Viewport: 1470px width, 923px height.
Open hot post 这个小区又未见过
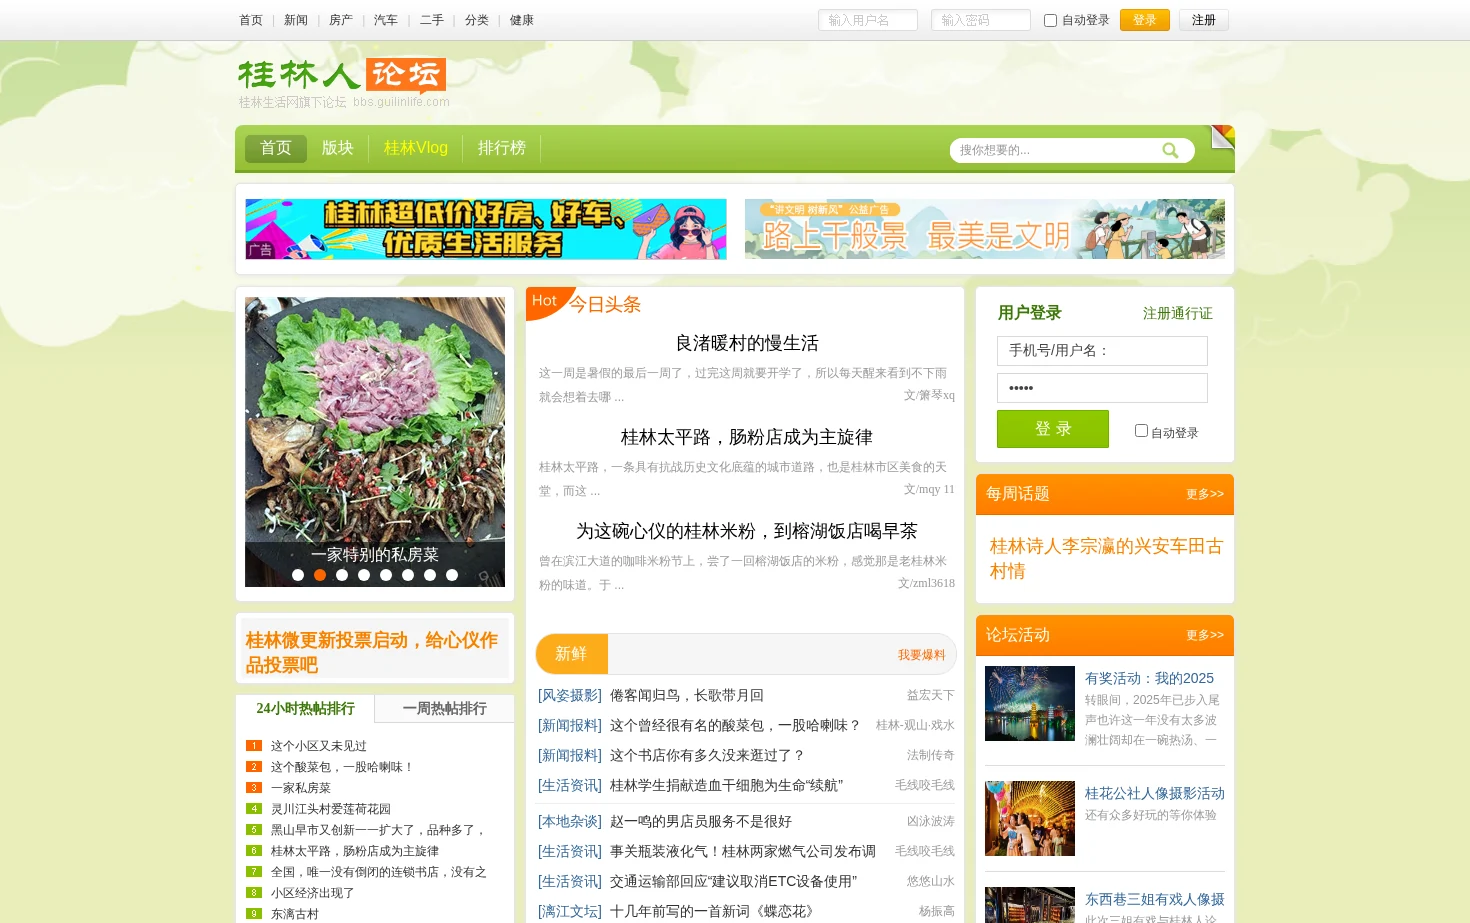[x=319, y=746]
